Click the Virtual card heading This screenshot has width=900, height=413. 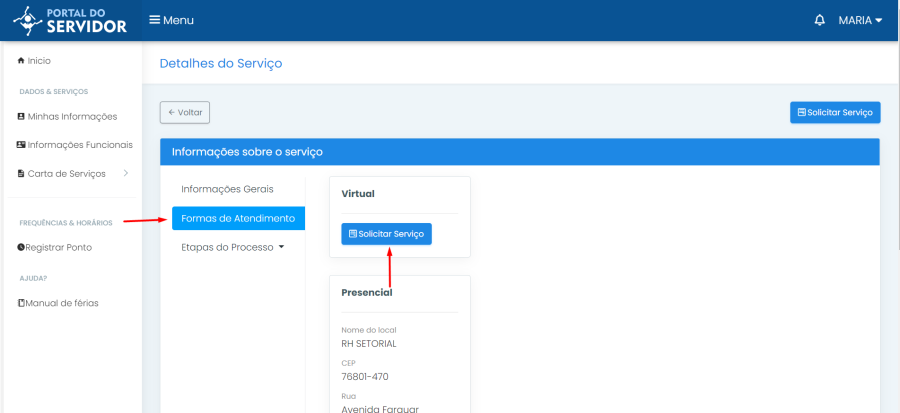[358, 194]
